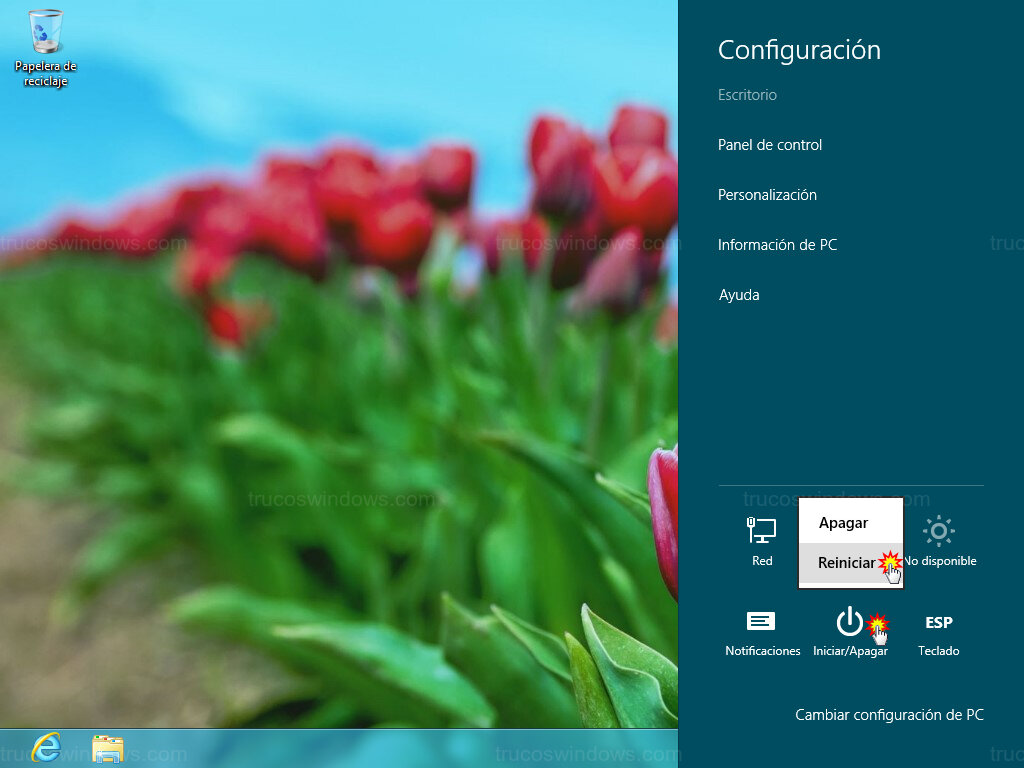Choose Apagar to shut down

click(x=845, y=522)
